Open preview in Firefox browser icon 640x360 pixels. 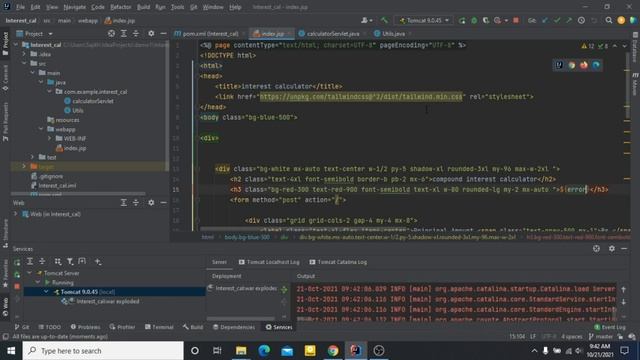click(584, 65)
